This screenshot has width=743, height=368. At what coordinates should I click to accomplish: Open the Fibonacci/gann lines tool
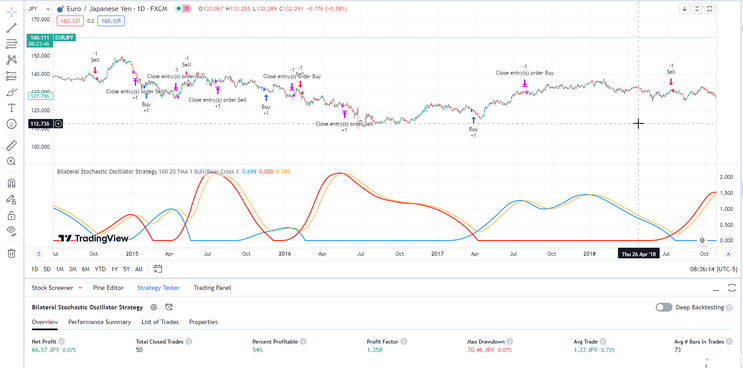pyautogui.click(x=11, y=44)
